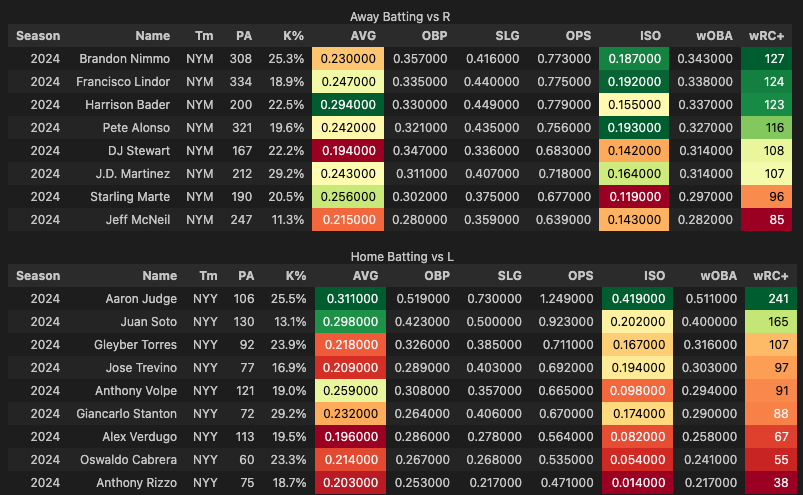This screenshot has width=803, height=495.
Task: Click Alex Verdugo's AVG cell 0.196000
Action: (x=350, y=437)
